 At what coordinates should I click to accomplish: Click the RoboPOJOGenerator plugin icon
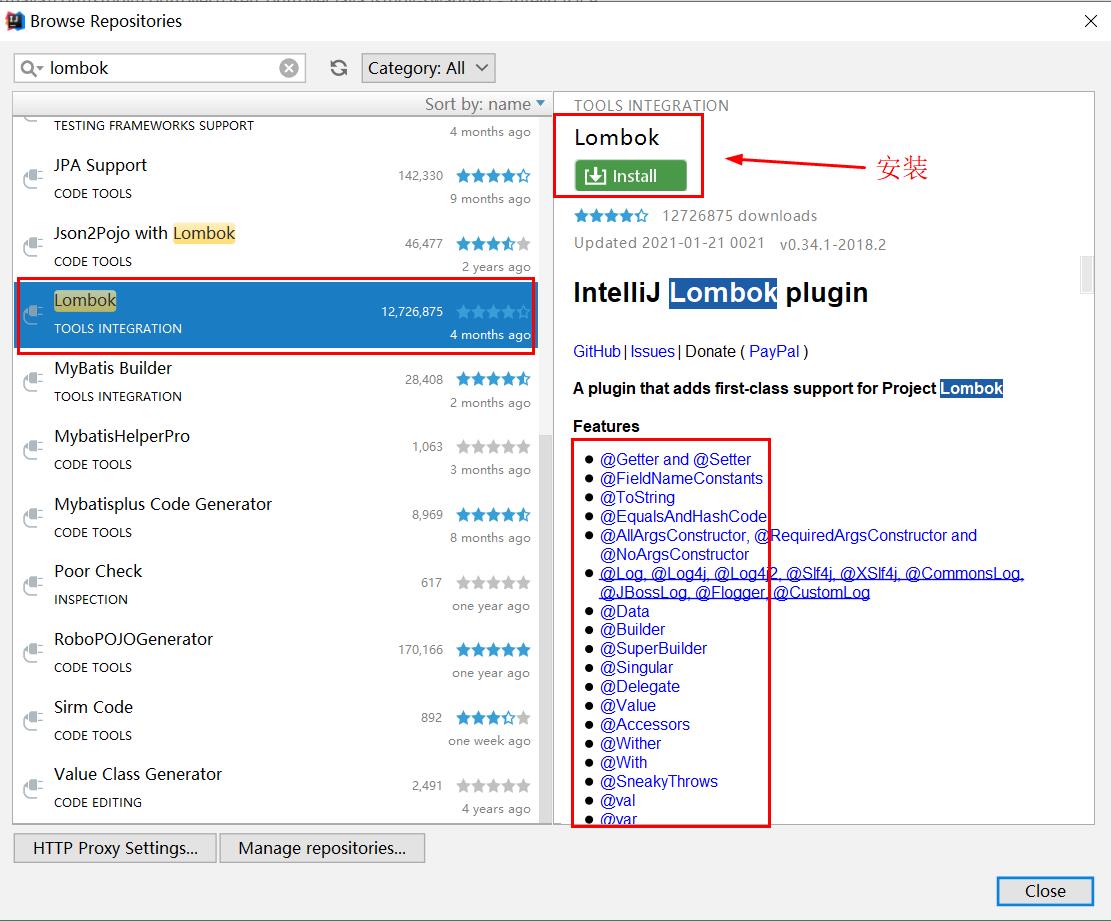click(x=31, y=652)
